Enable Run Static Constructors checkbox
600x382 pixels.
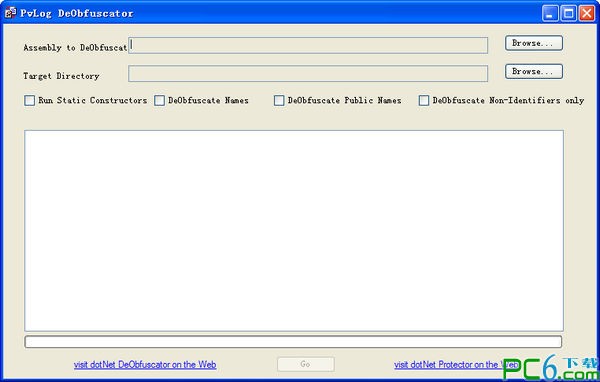(x=29, y=100)
